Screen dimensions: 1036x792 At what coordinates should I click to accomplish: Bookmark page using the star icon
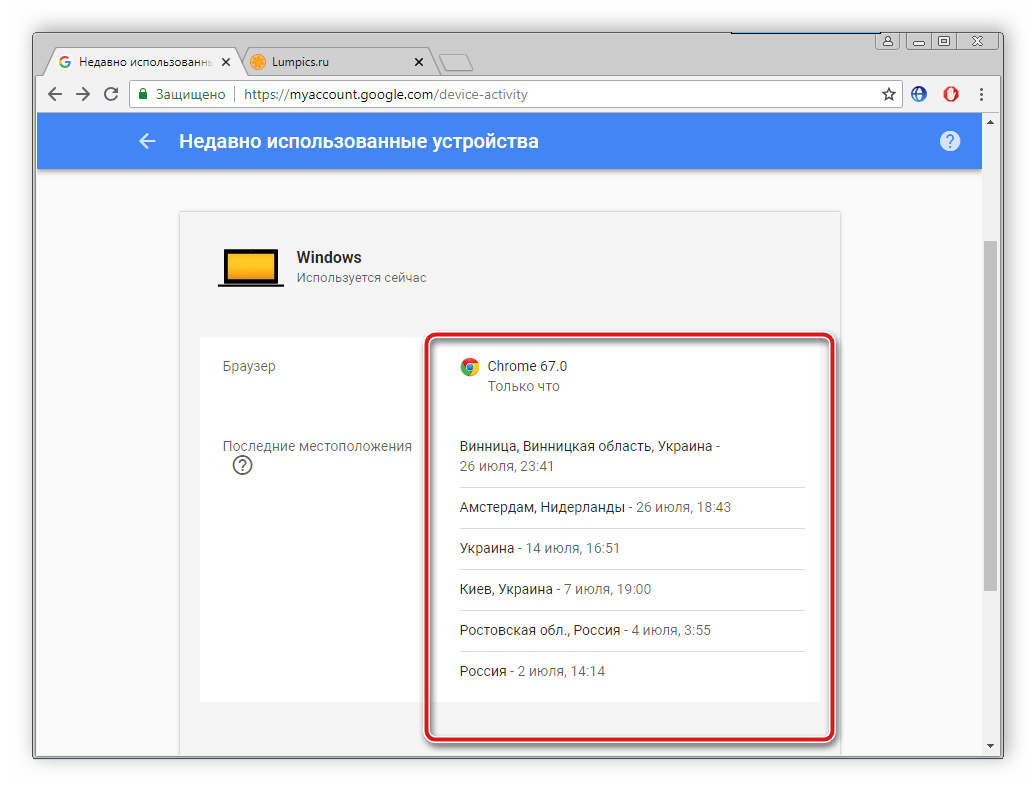[x=888, y=94]
